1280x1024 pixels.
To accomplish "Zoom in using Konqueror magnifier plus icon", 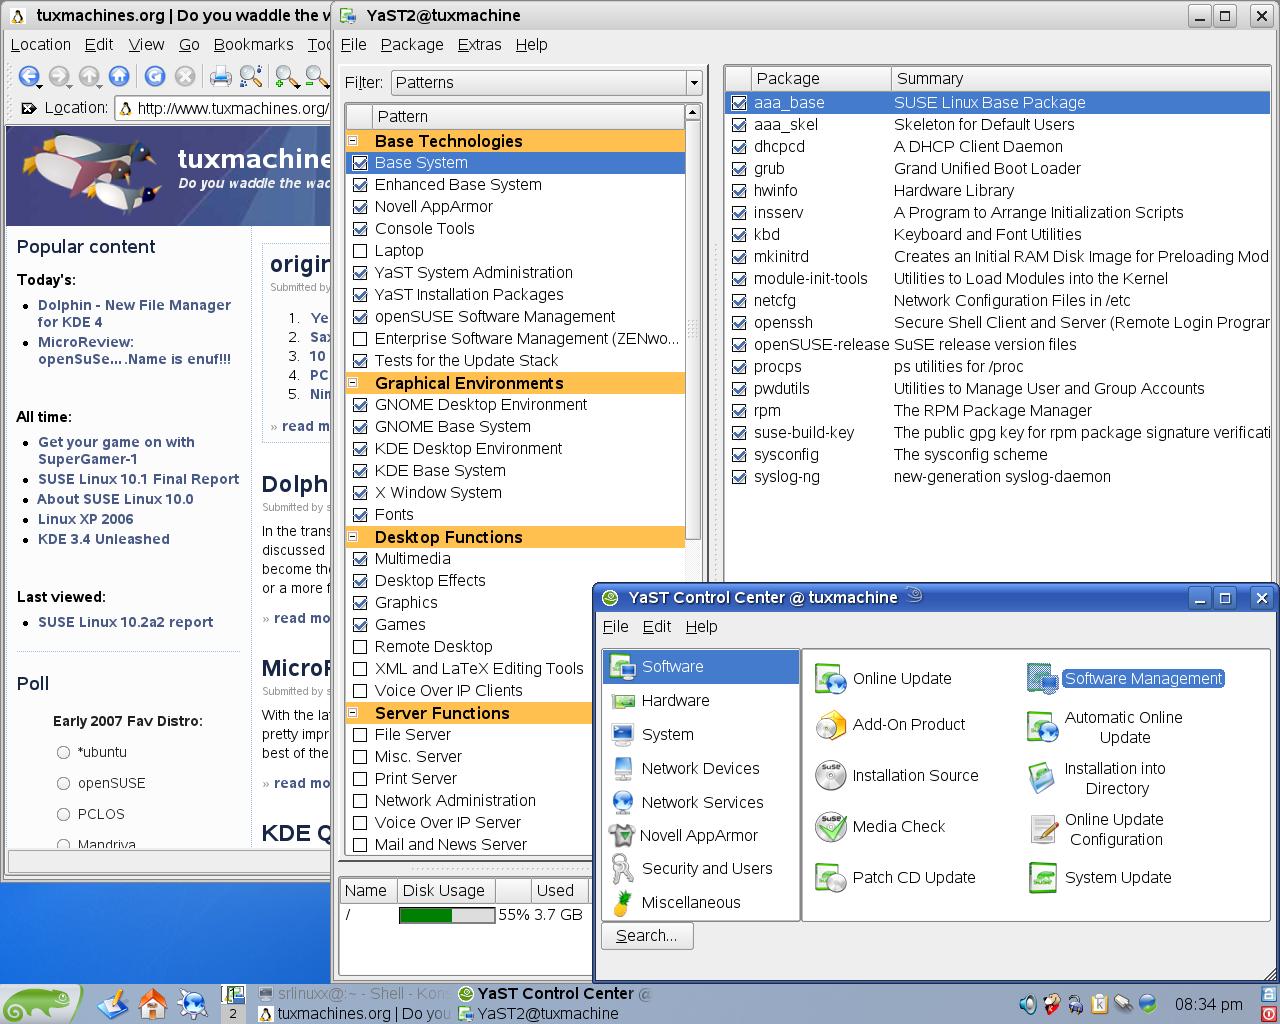I will [287, 76].
